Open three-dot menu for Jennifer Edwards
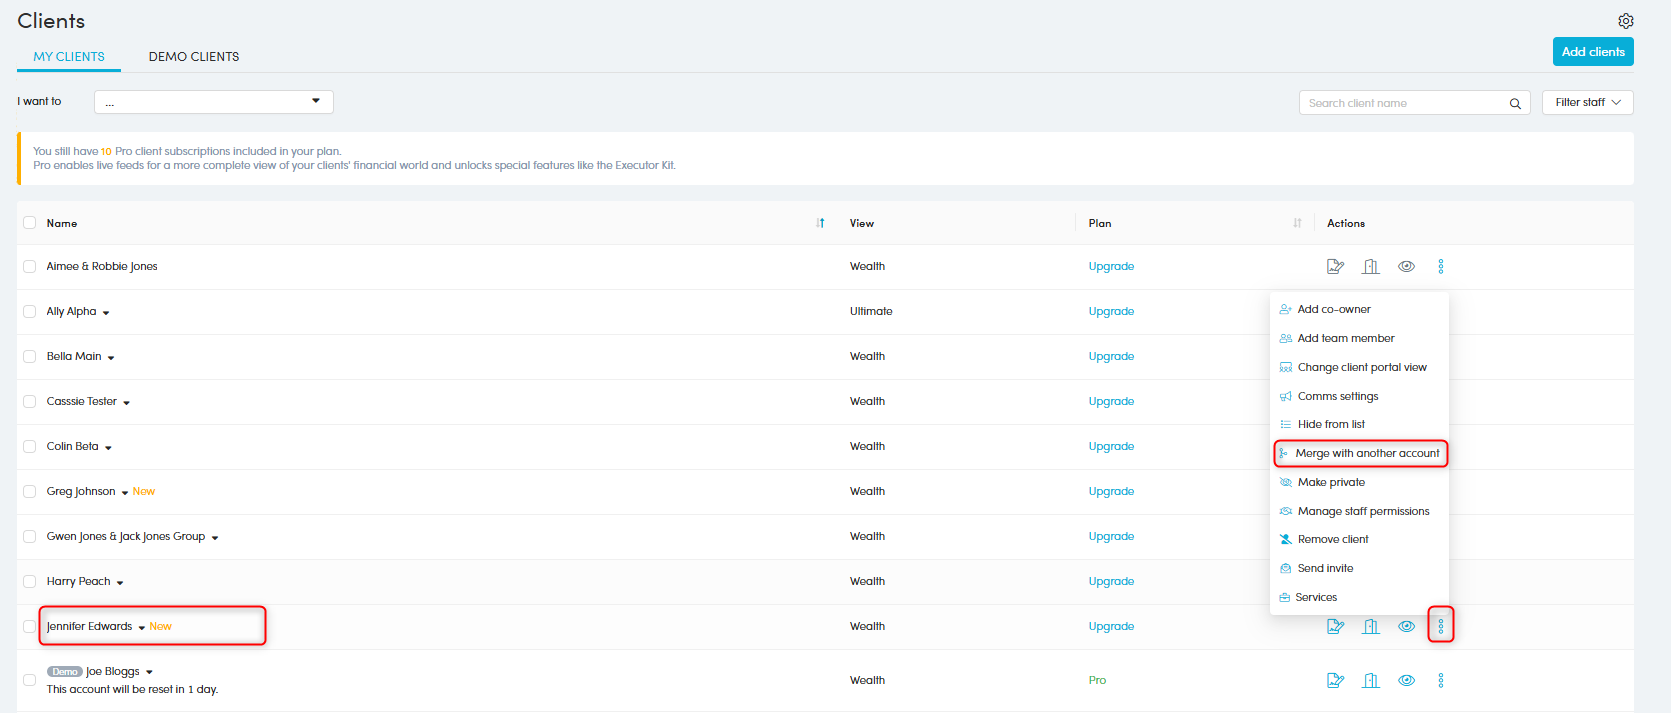This screenshot has width=1671, height=713. [x=1440, y=626]
